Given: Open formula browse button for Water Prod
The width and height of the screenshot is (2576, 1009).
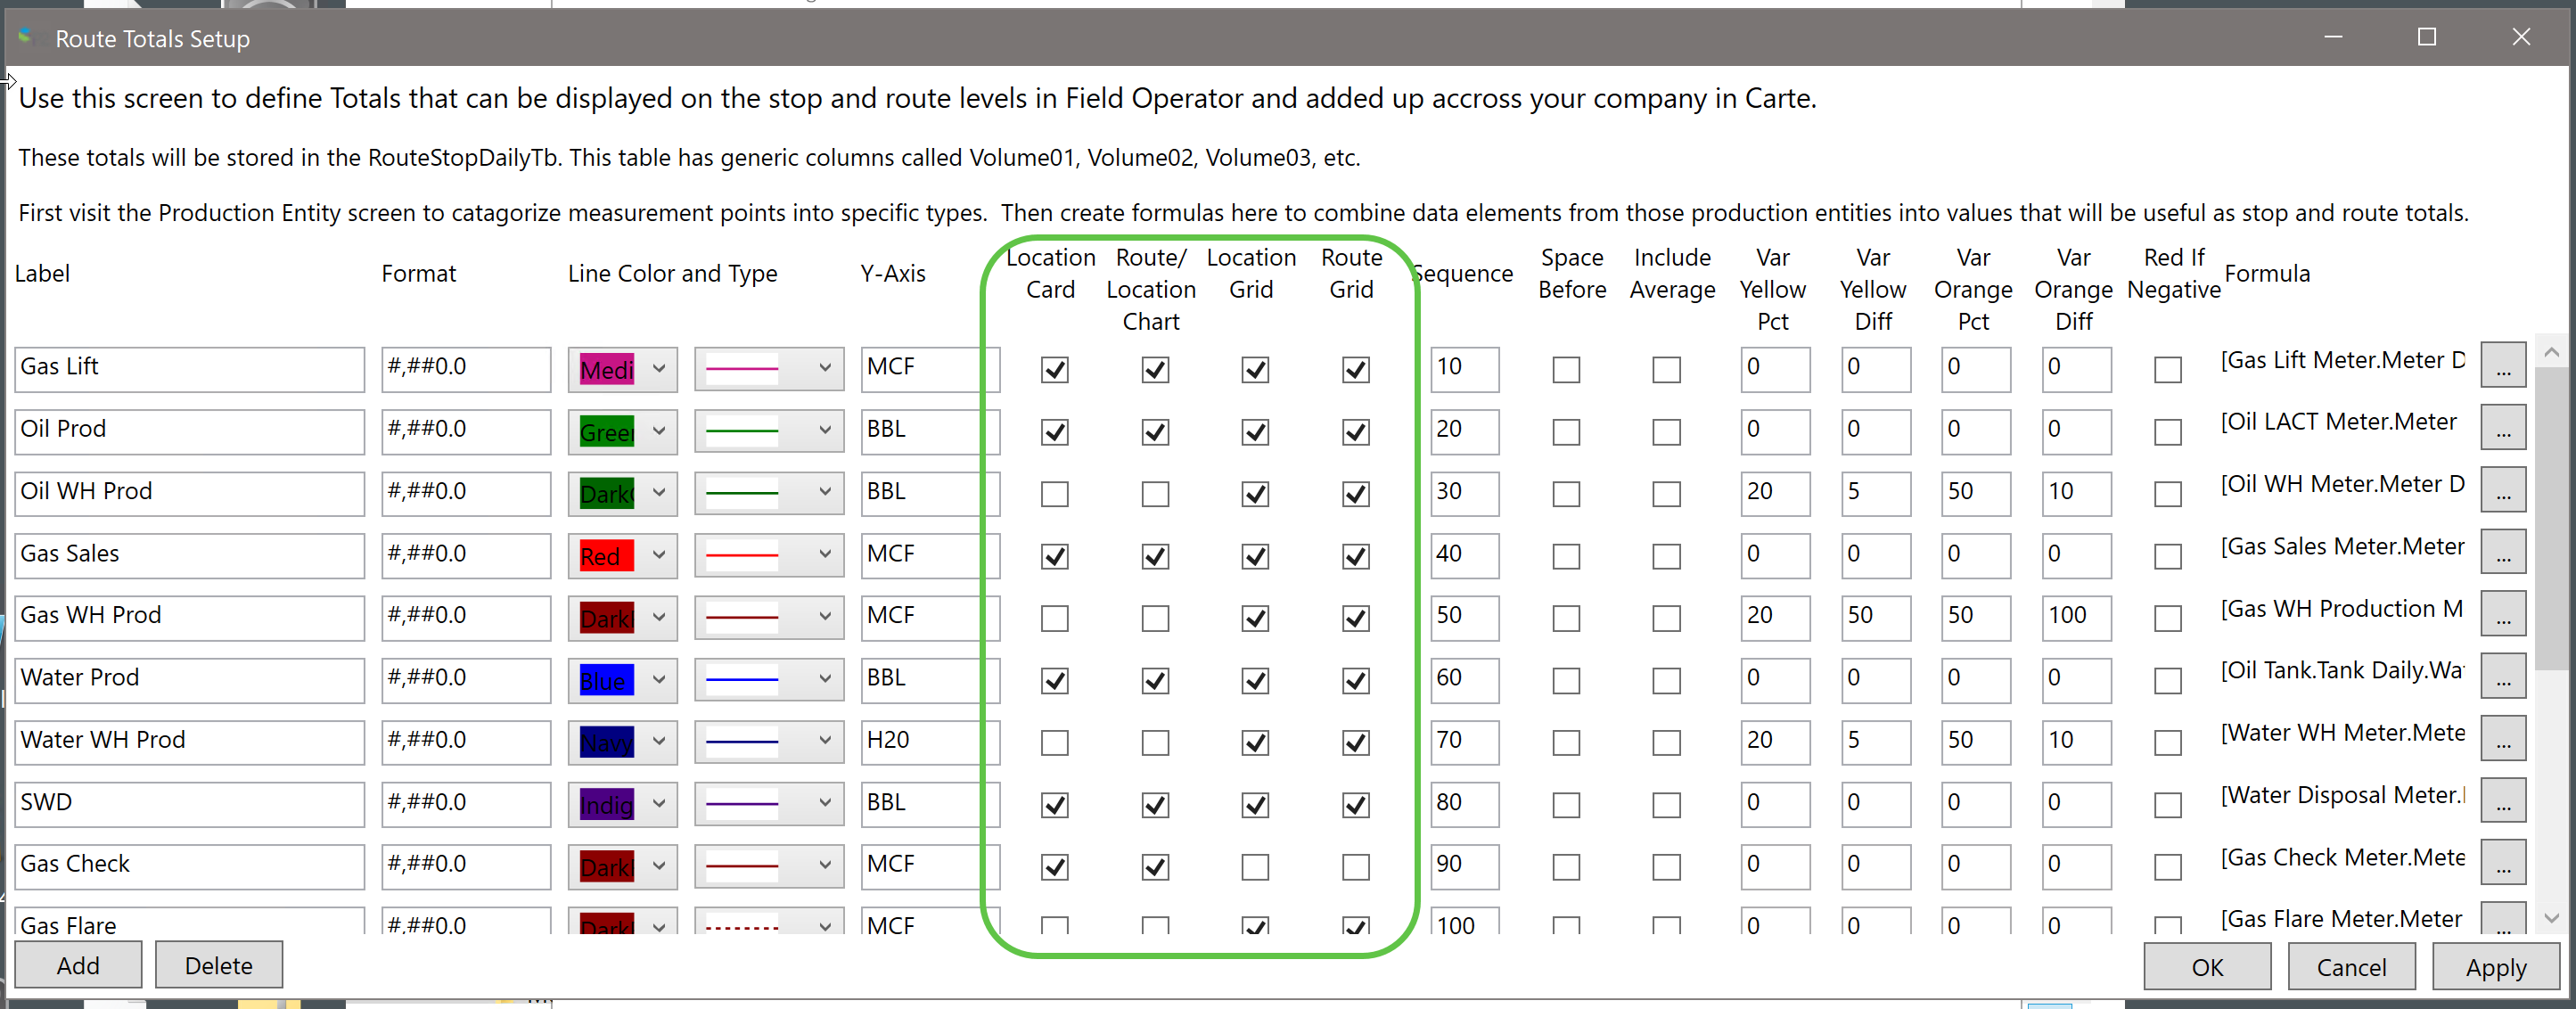Looking at the screenshot, I should pos(2502,677).
